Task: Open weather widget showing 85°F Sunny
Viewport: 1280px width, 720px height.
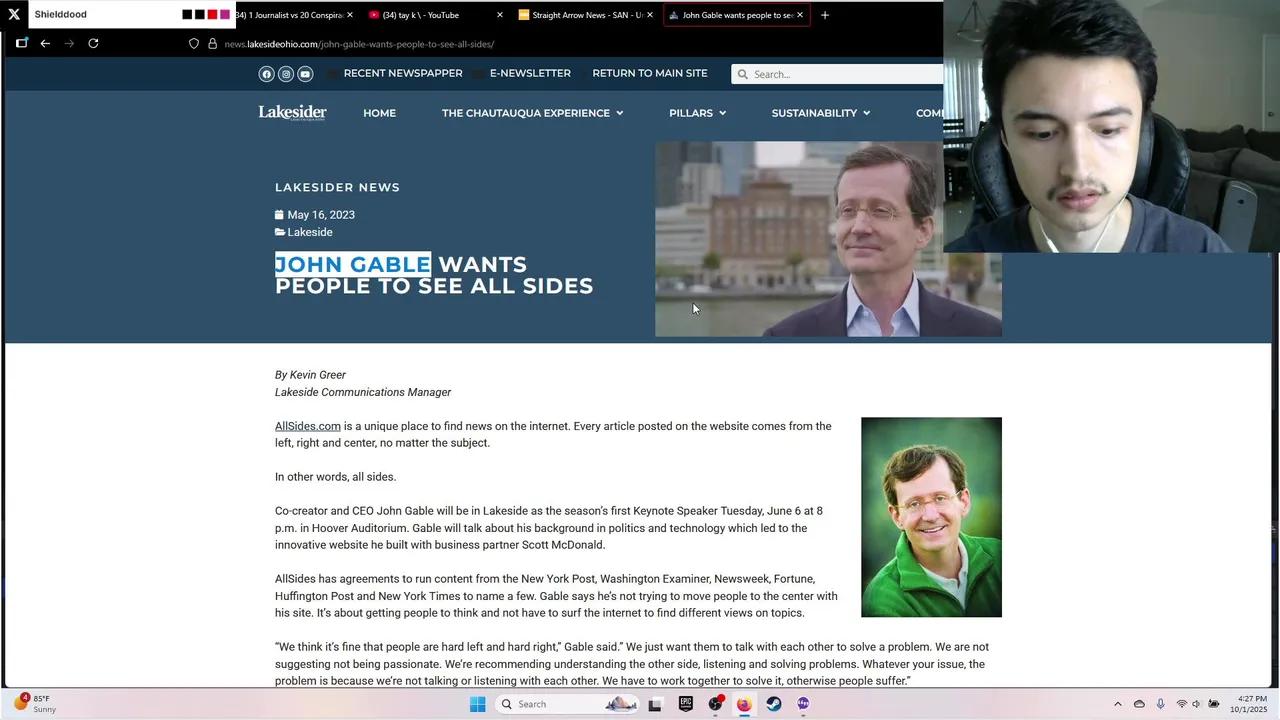Action: point(35,704)
